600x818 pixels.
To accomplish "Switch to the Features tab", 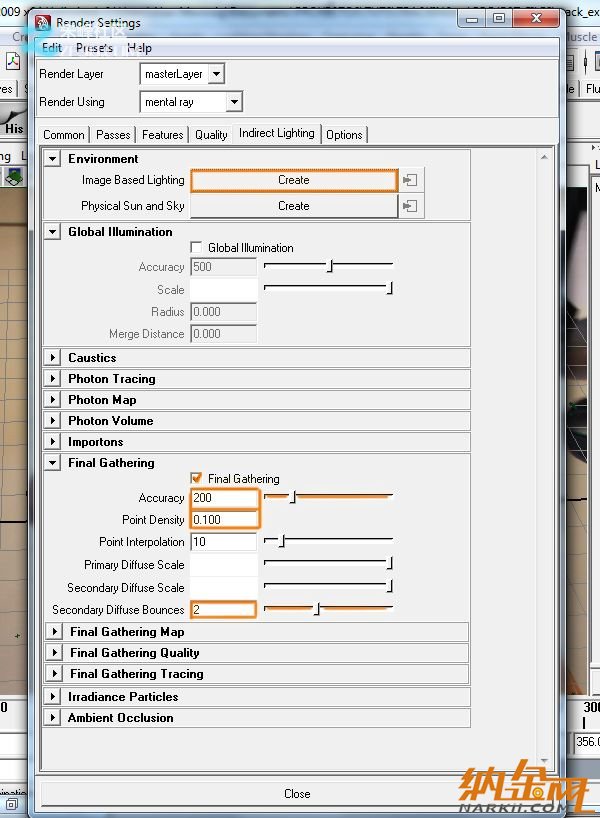I will point(162,135).
